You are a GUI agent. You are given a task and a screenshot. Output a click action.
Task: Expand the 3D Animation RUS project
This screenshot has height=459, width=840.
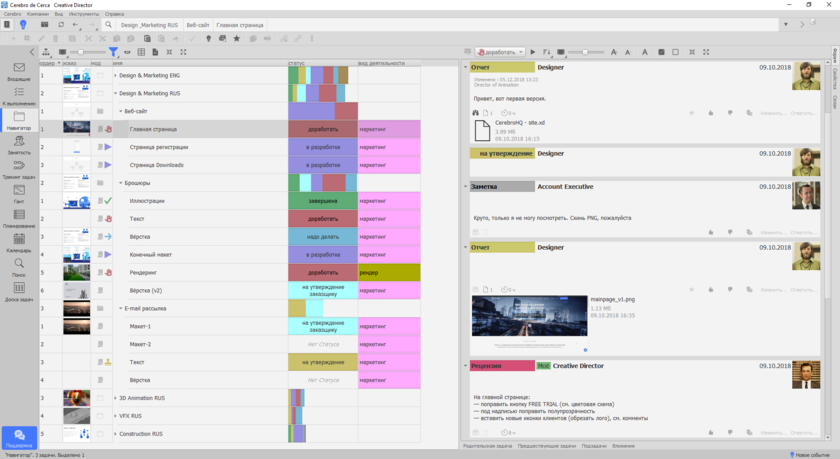(115, 398)
